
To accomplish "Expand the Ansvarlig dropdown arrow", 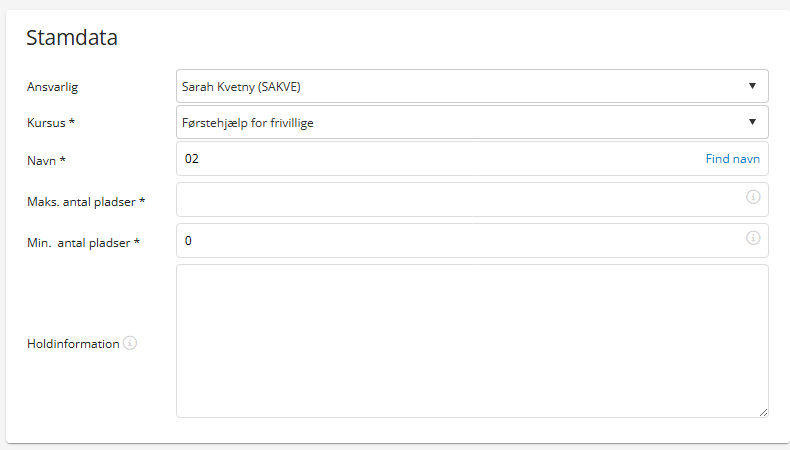I will click(x=752, y=86).
